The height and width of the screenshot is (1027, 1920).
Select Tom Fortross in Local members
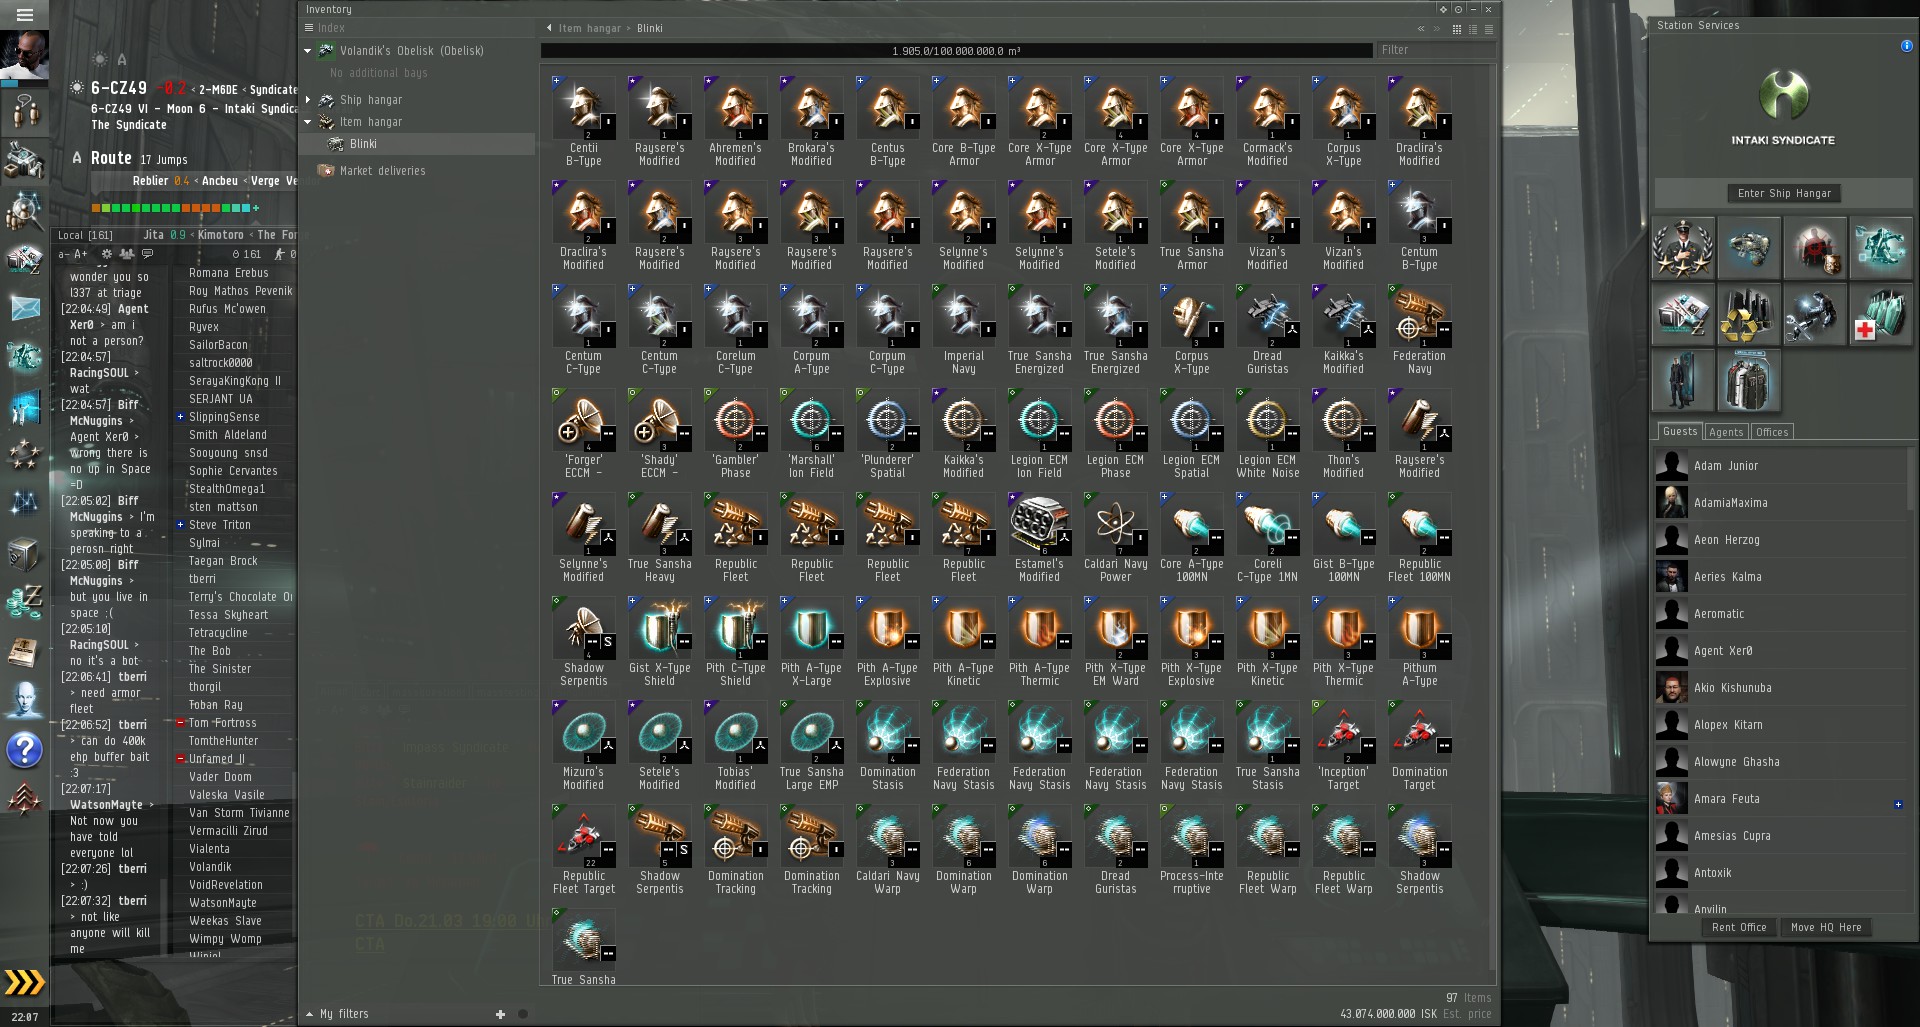point(223,723)
